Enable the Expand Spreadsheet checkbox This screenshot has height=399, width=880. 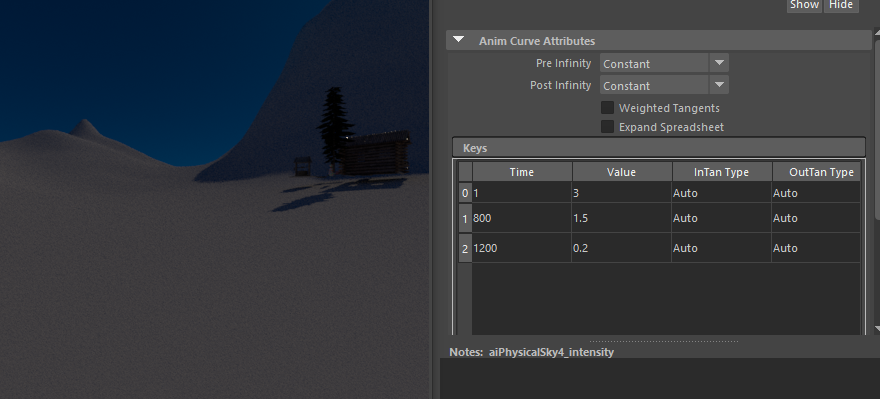pyautogui.click(x=607, y=127)
